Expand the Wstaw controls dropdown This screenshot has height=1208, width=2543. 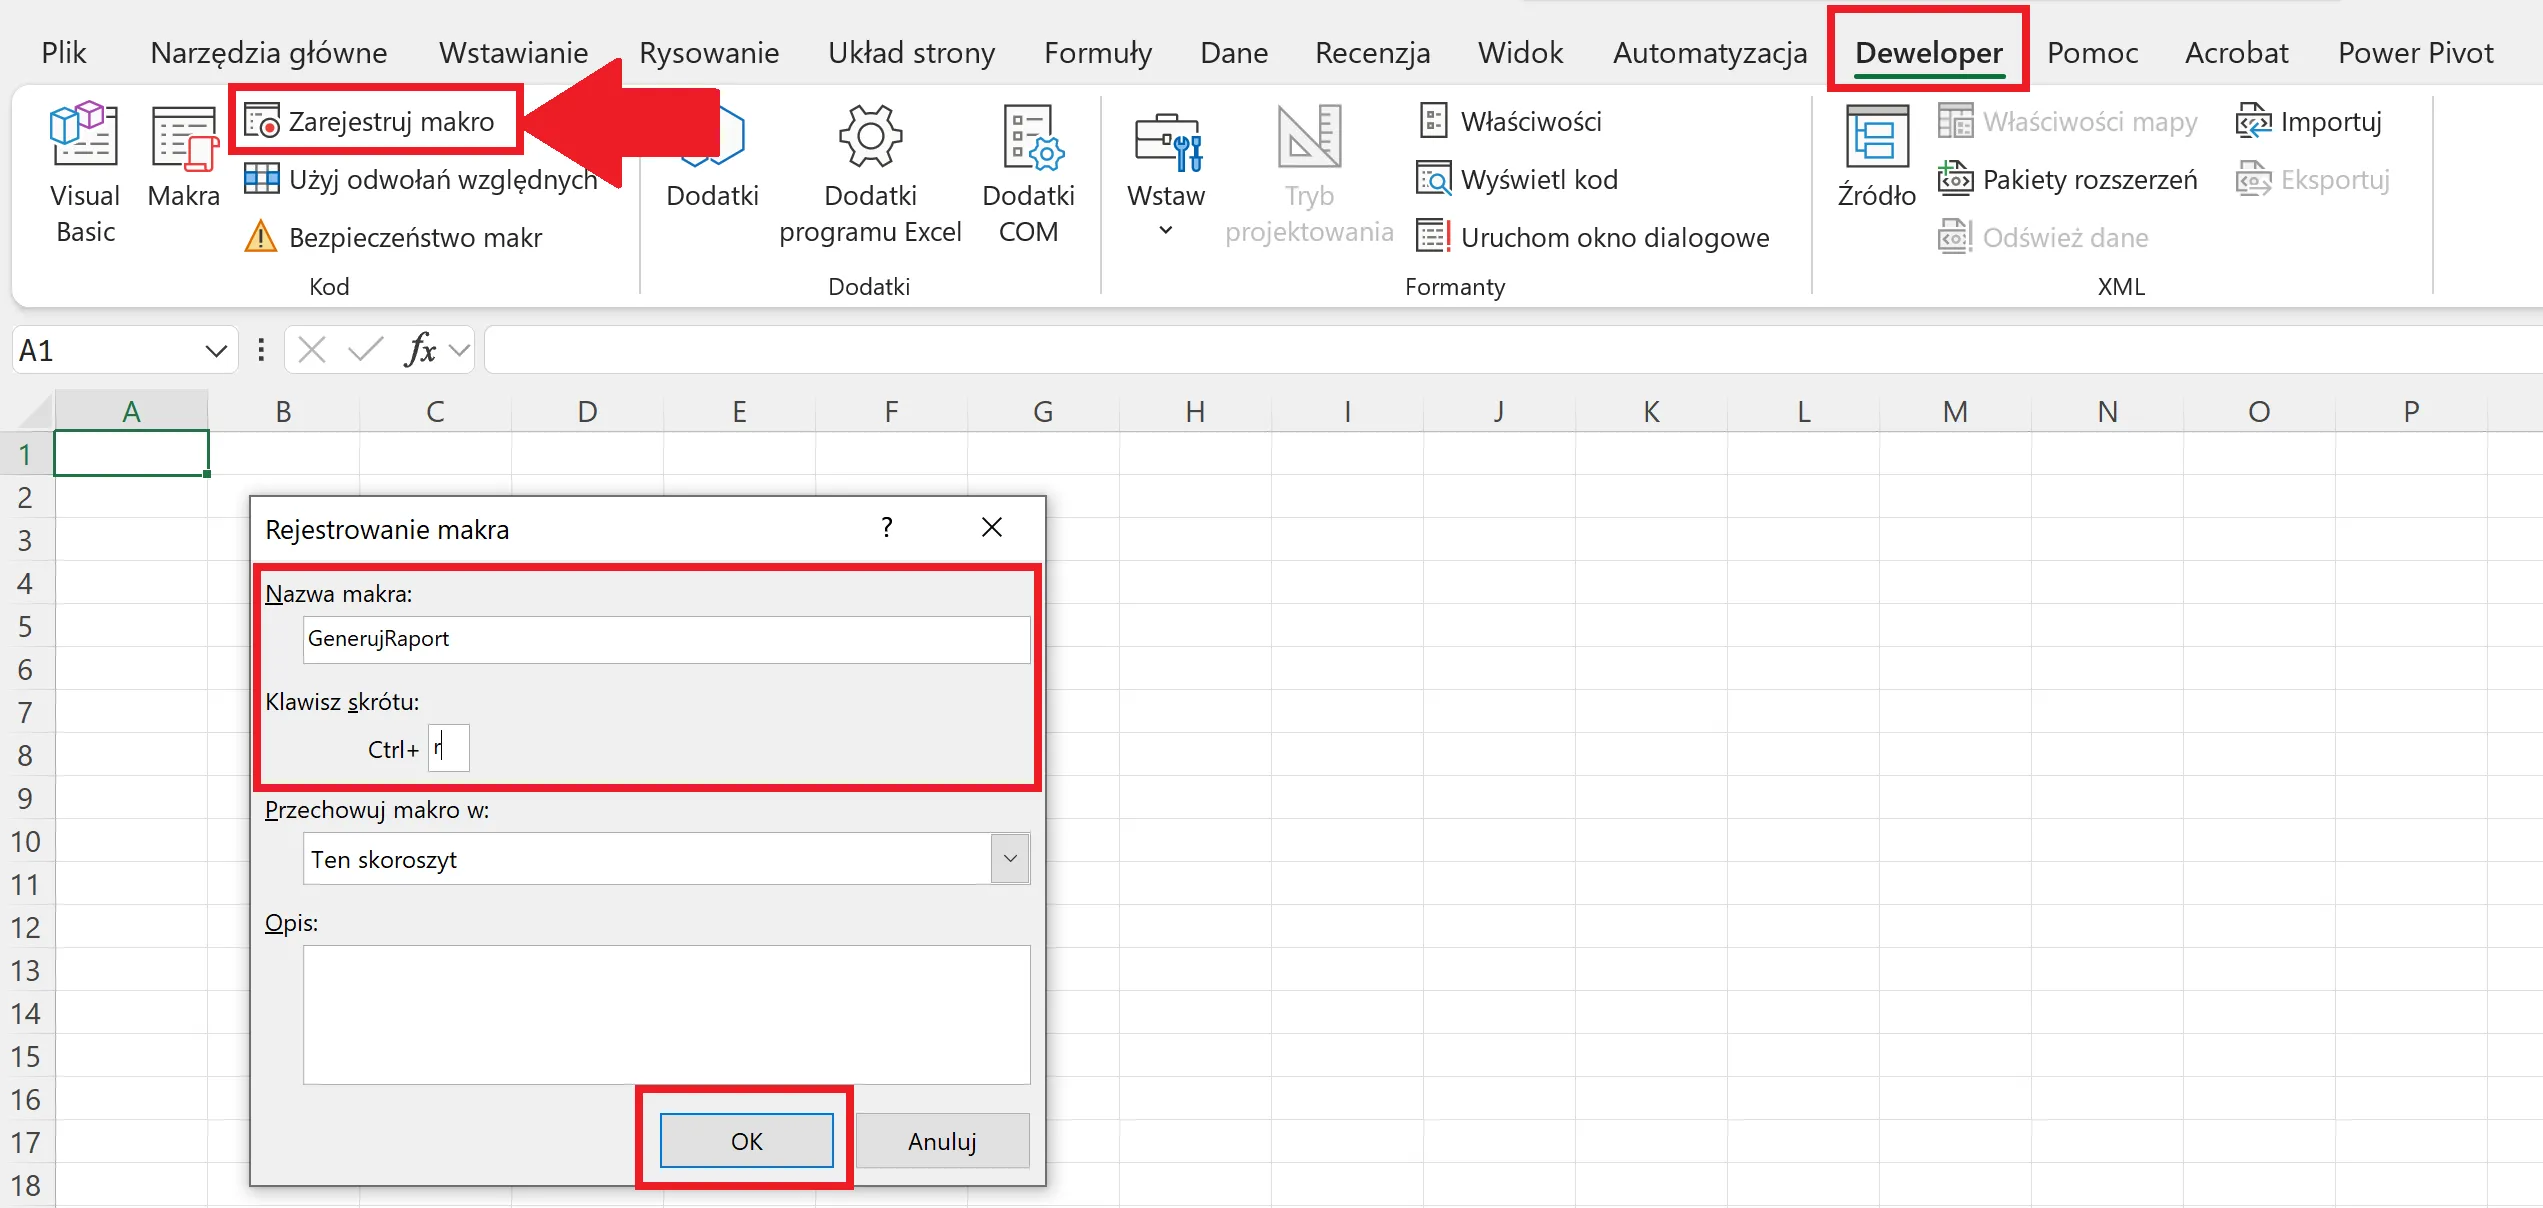(1166, 230)
